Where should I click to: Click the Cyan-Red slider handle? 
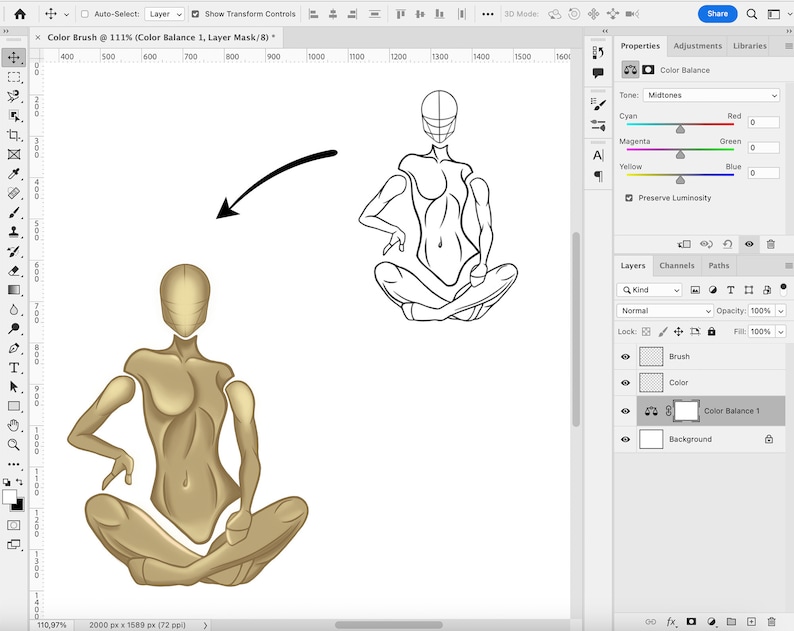[680, 129]
